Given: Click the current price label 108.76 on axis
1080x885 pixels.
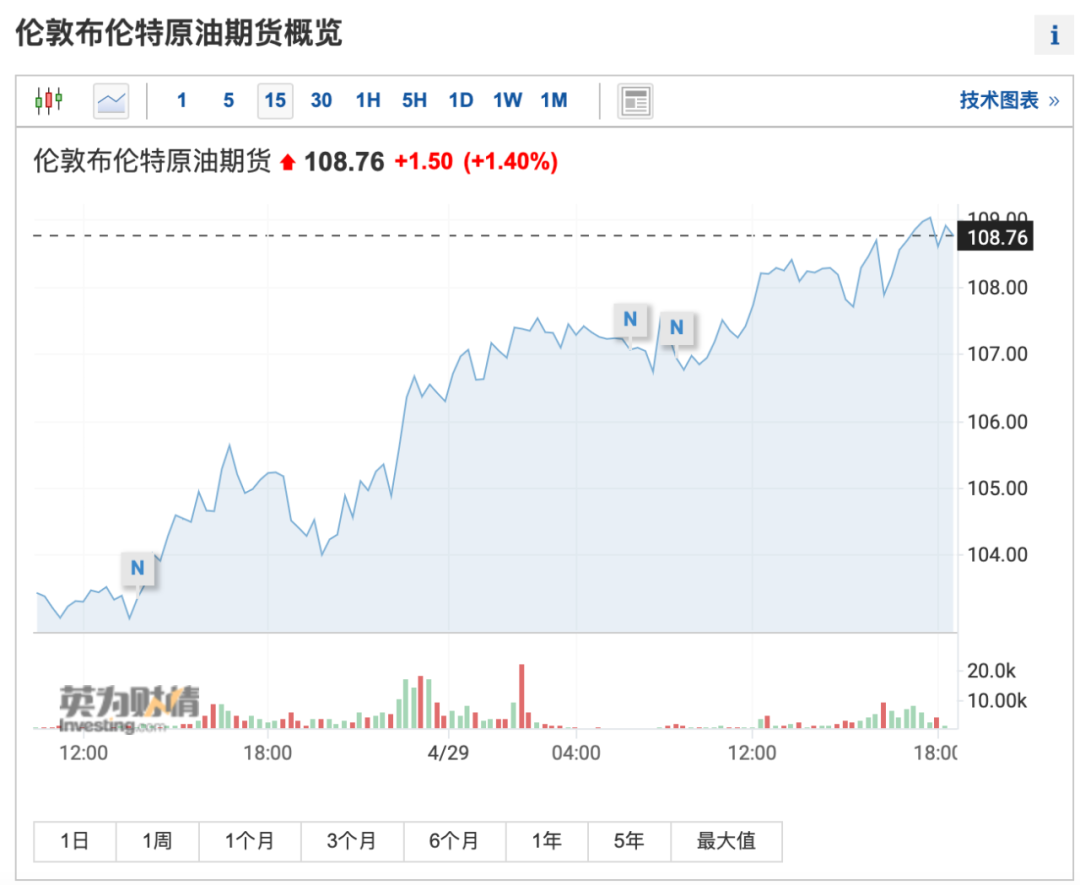Looking at the screenshot, I should click(x=996, y=238).
